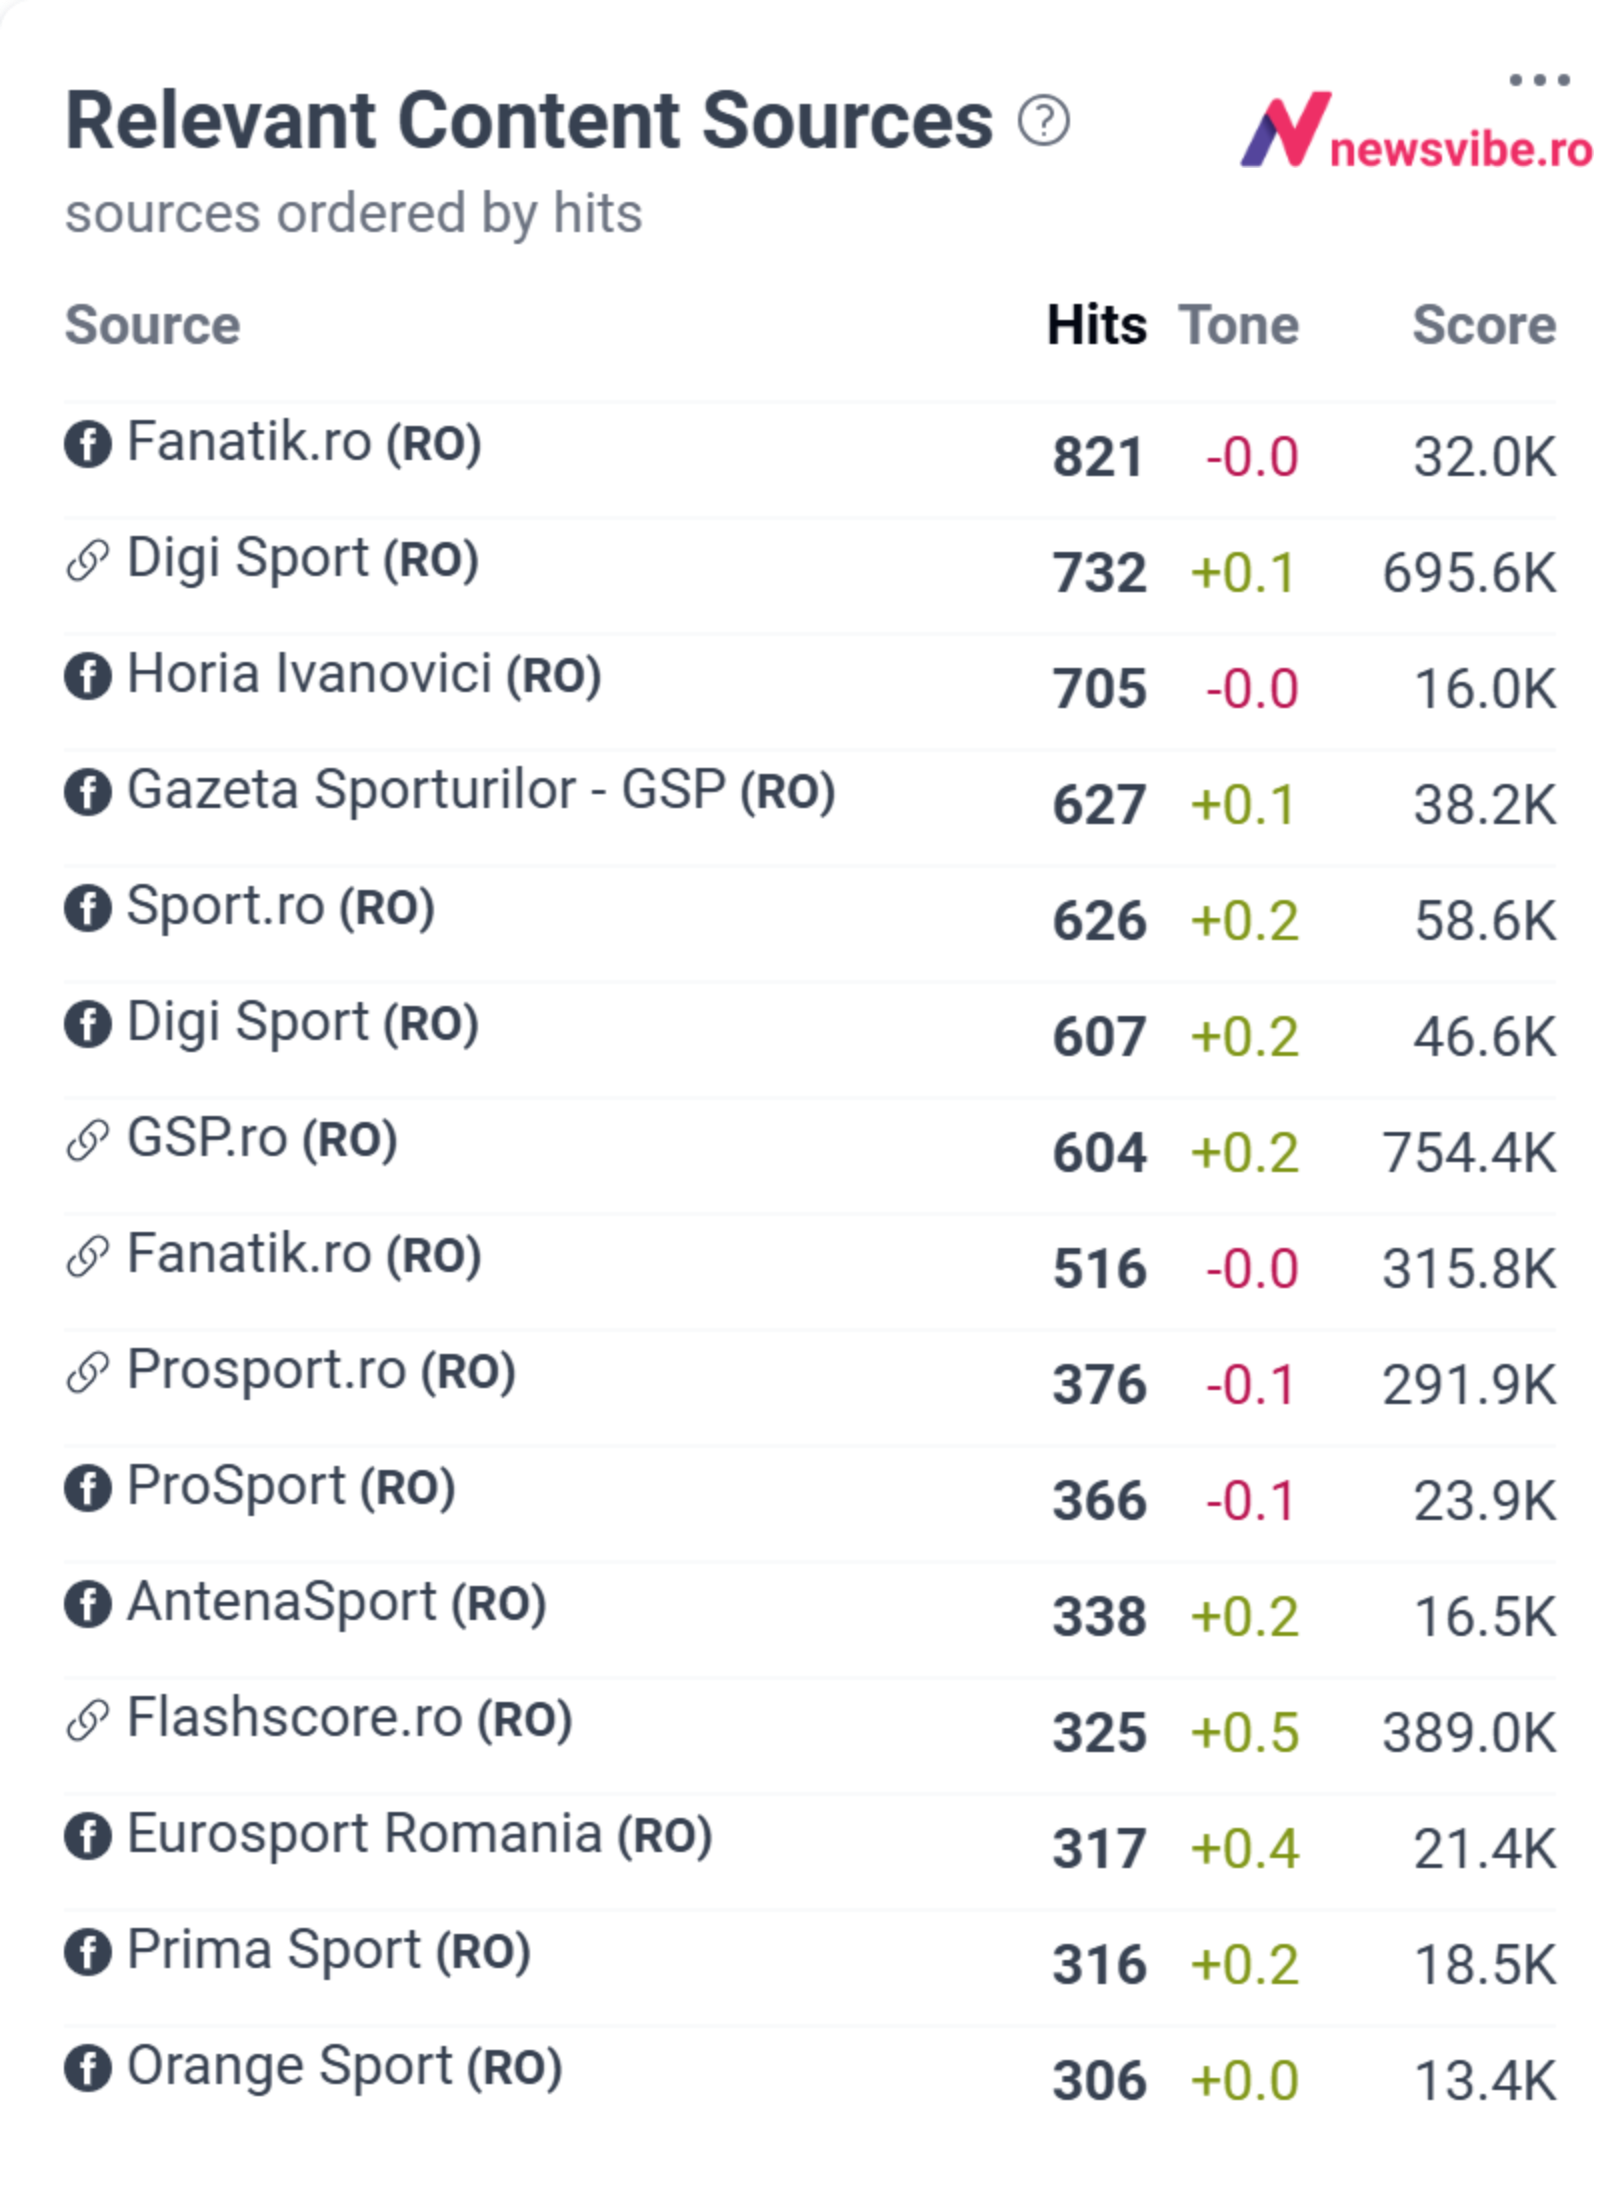Viewport: 1620px width, 2192px height.
Task: Click link icon beside Prosport.ro
Action: pos(88,1372)
